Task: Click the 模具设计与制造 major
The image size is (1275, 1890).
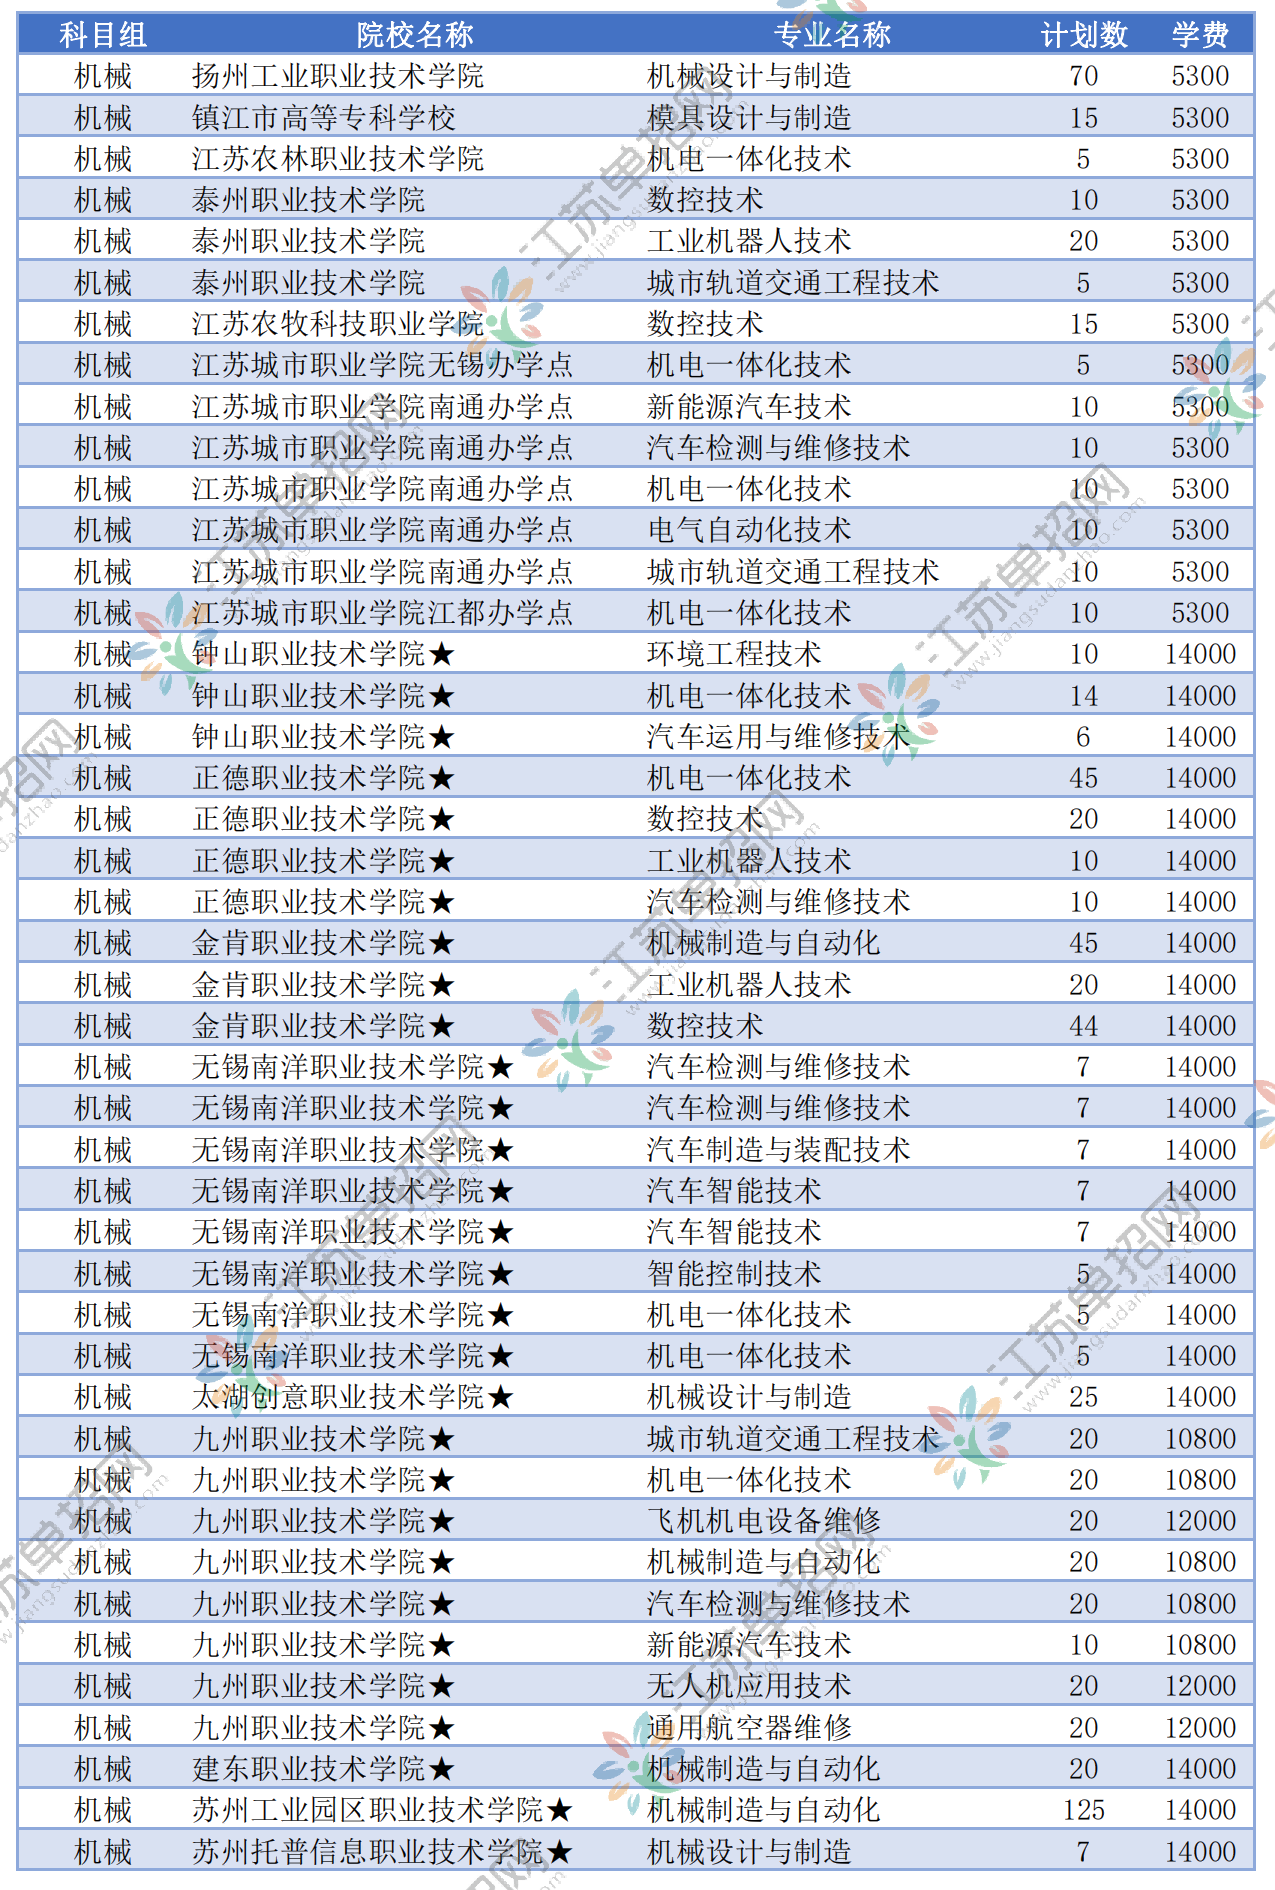Action: point(749,118)
